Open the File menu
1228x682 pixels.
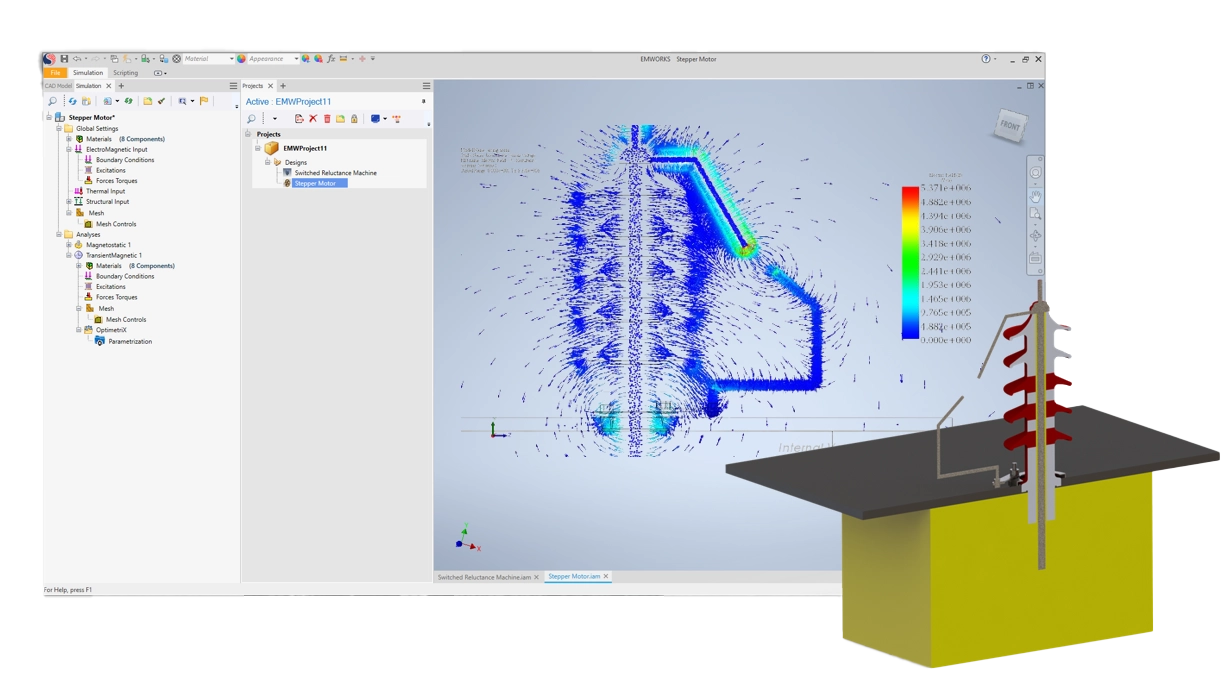(55, 73)
